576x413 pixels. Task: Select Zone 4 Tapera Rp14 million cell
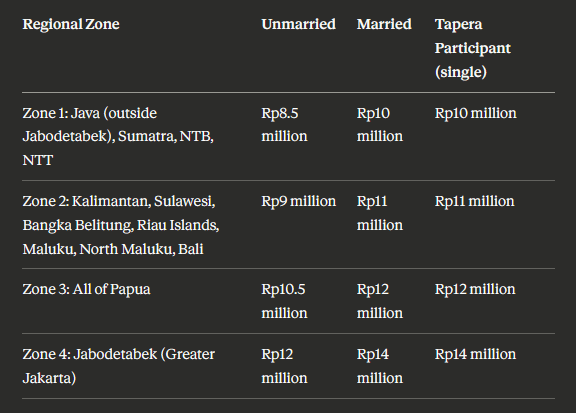point(475,354)
